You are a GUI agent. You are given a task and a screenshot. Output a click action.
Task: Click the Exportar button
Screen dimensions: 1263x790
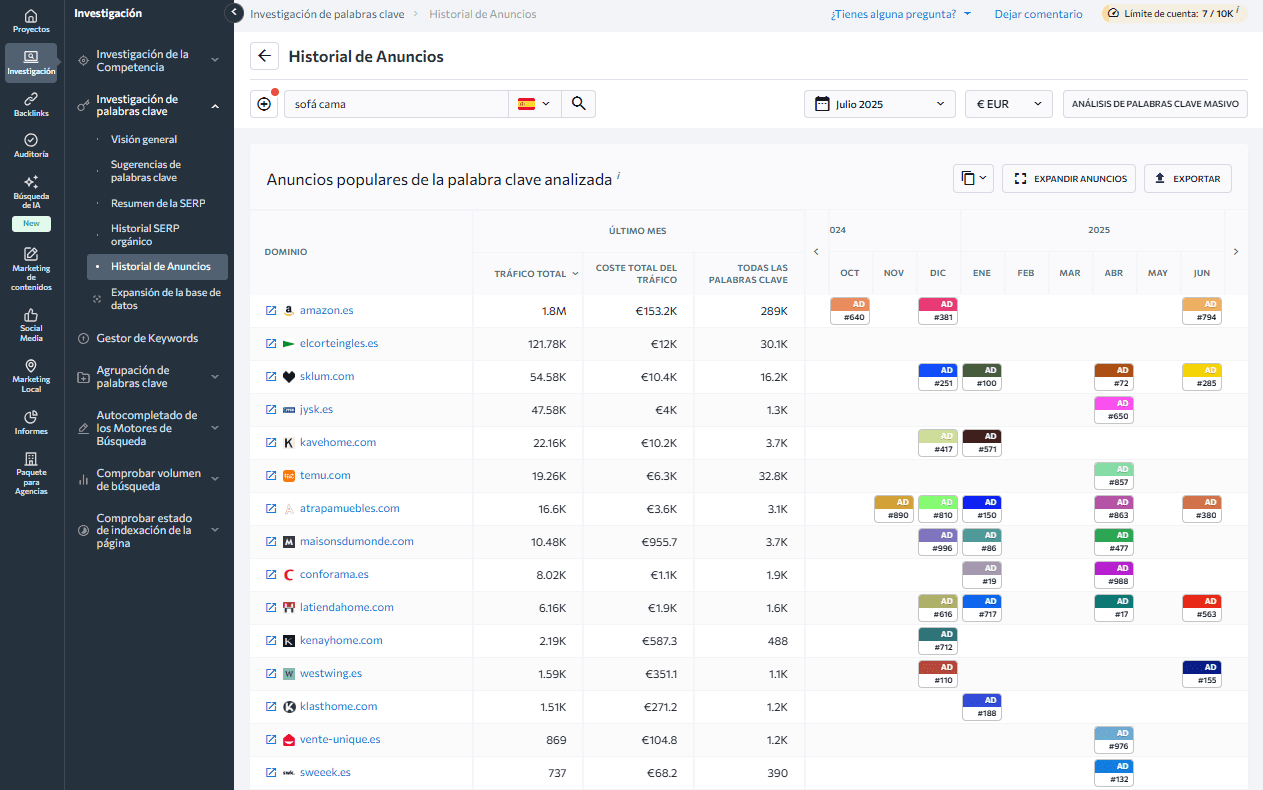(x=1188, y=178)
